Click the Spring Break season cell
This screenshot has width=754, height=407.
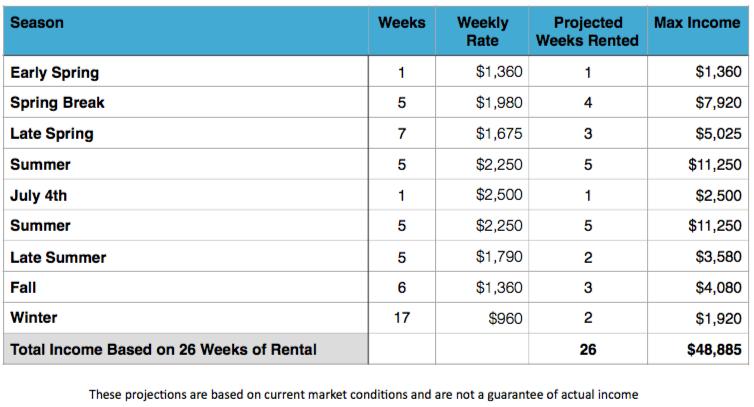[x=57, y=103]
